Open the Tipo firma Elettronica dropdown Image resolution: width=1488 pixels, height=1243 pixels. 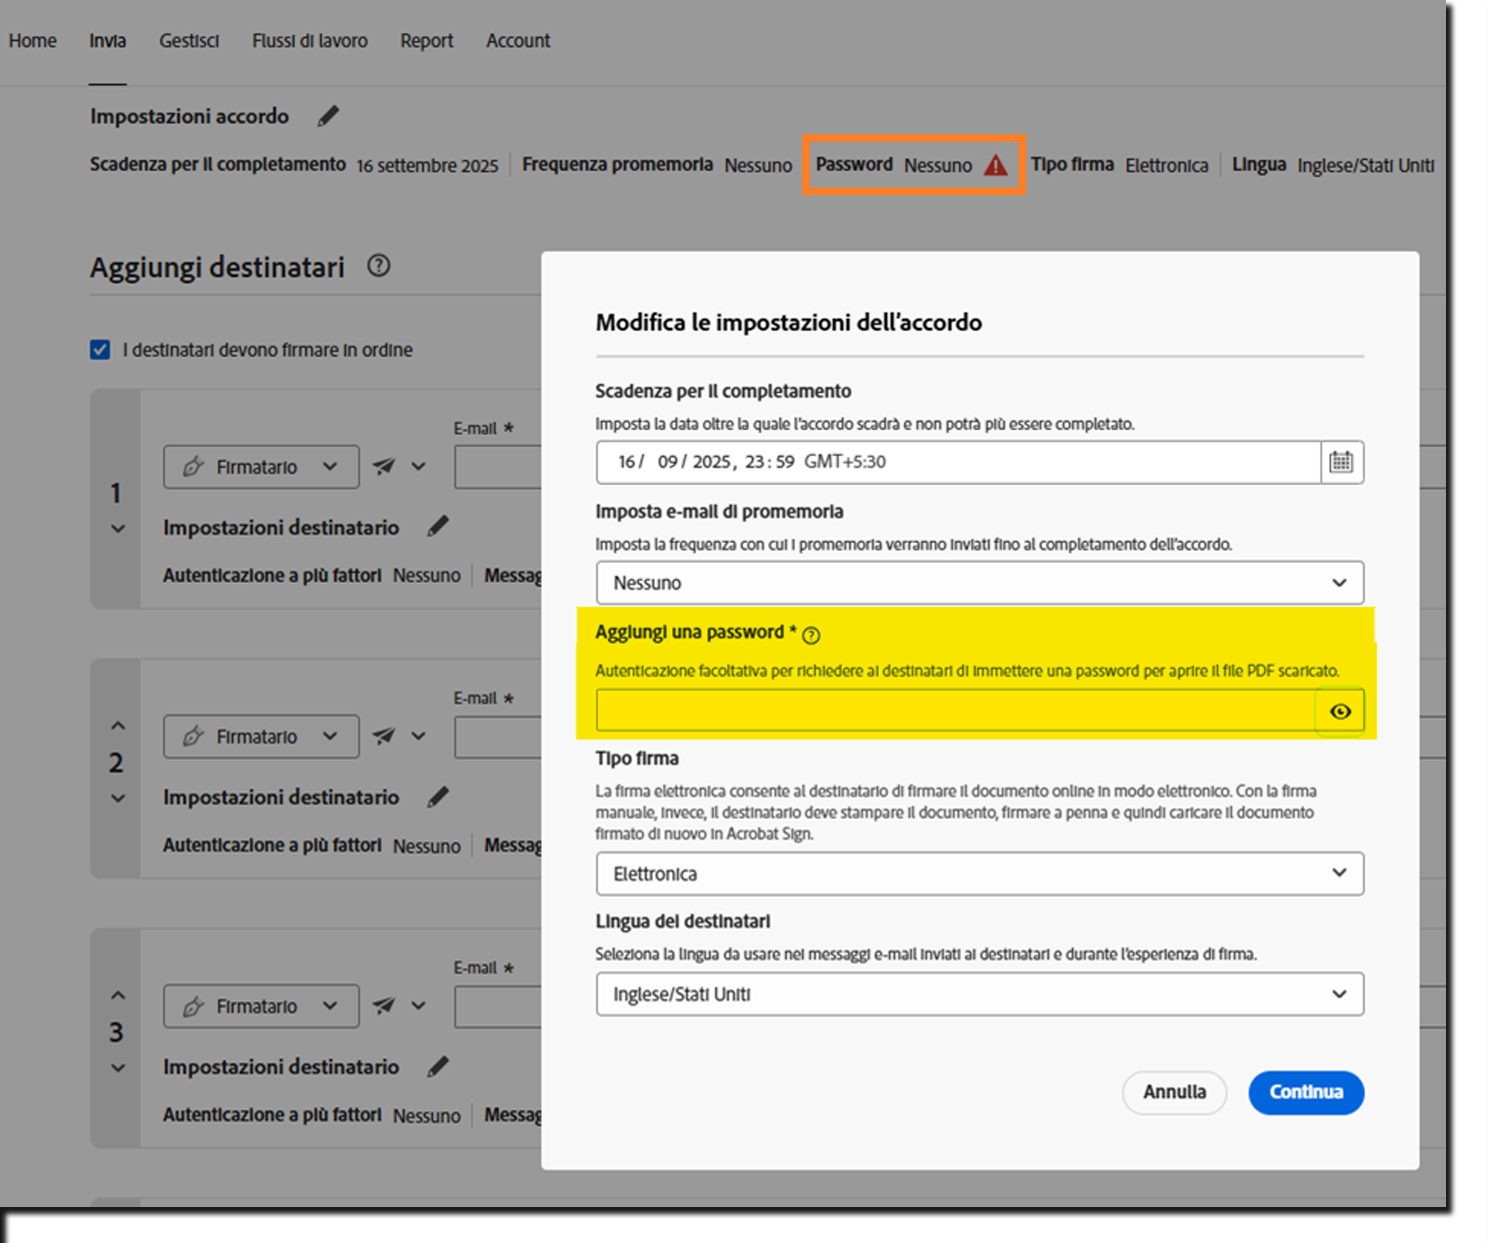coord(978,873)
